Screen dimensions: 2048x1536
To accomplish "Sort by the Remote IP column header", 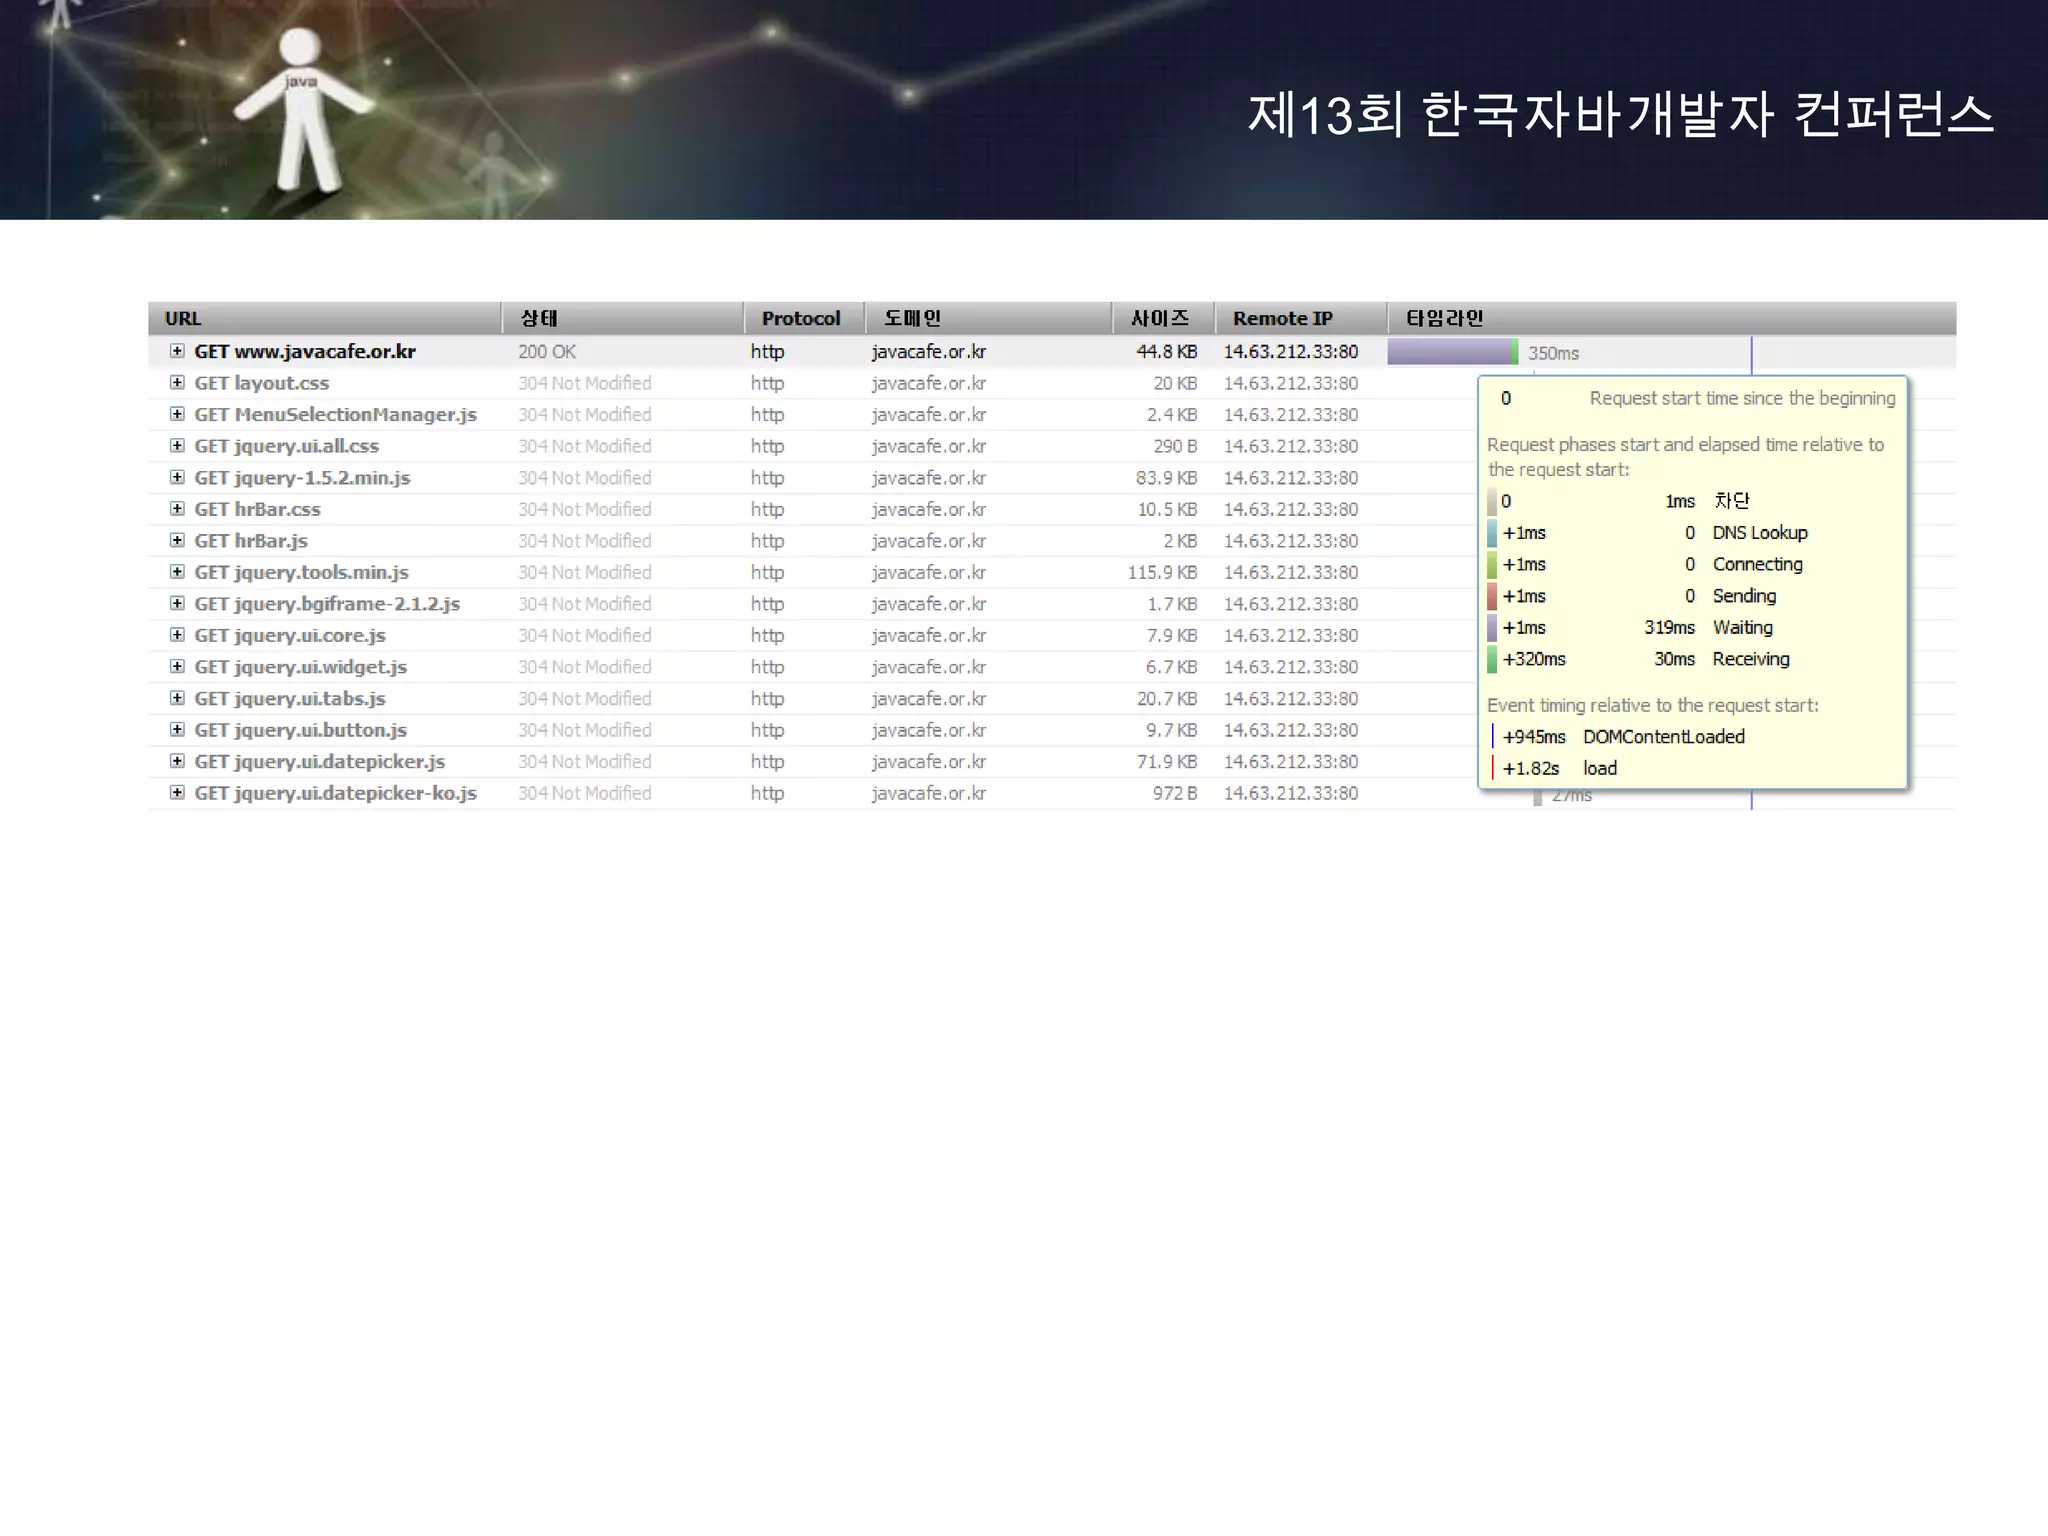I will pos(1301,318).
